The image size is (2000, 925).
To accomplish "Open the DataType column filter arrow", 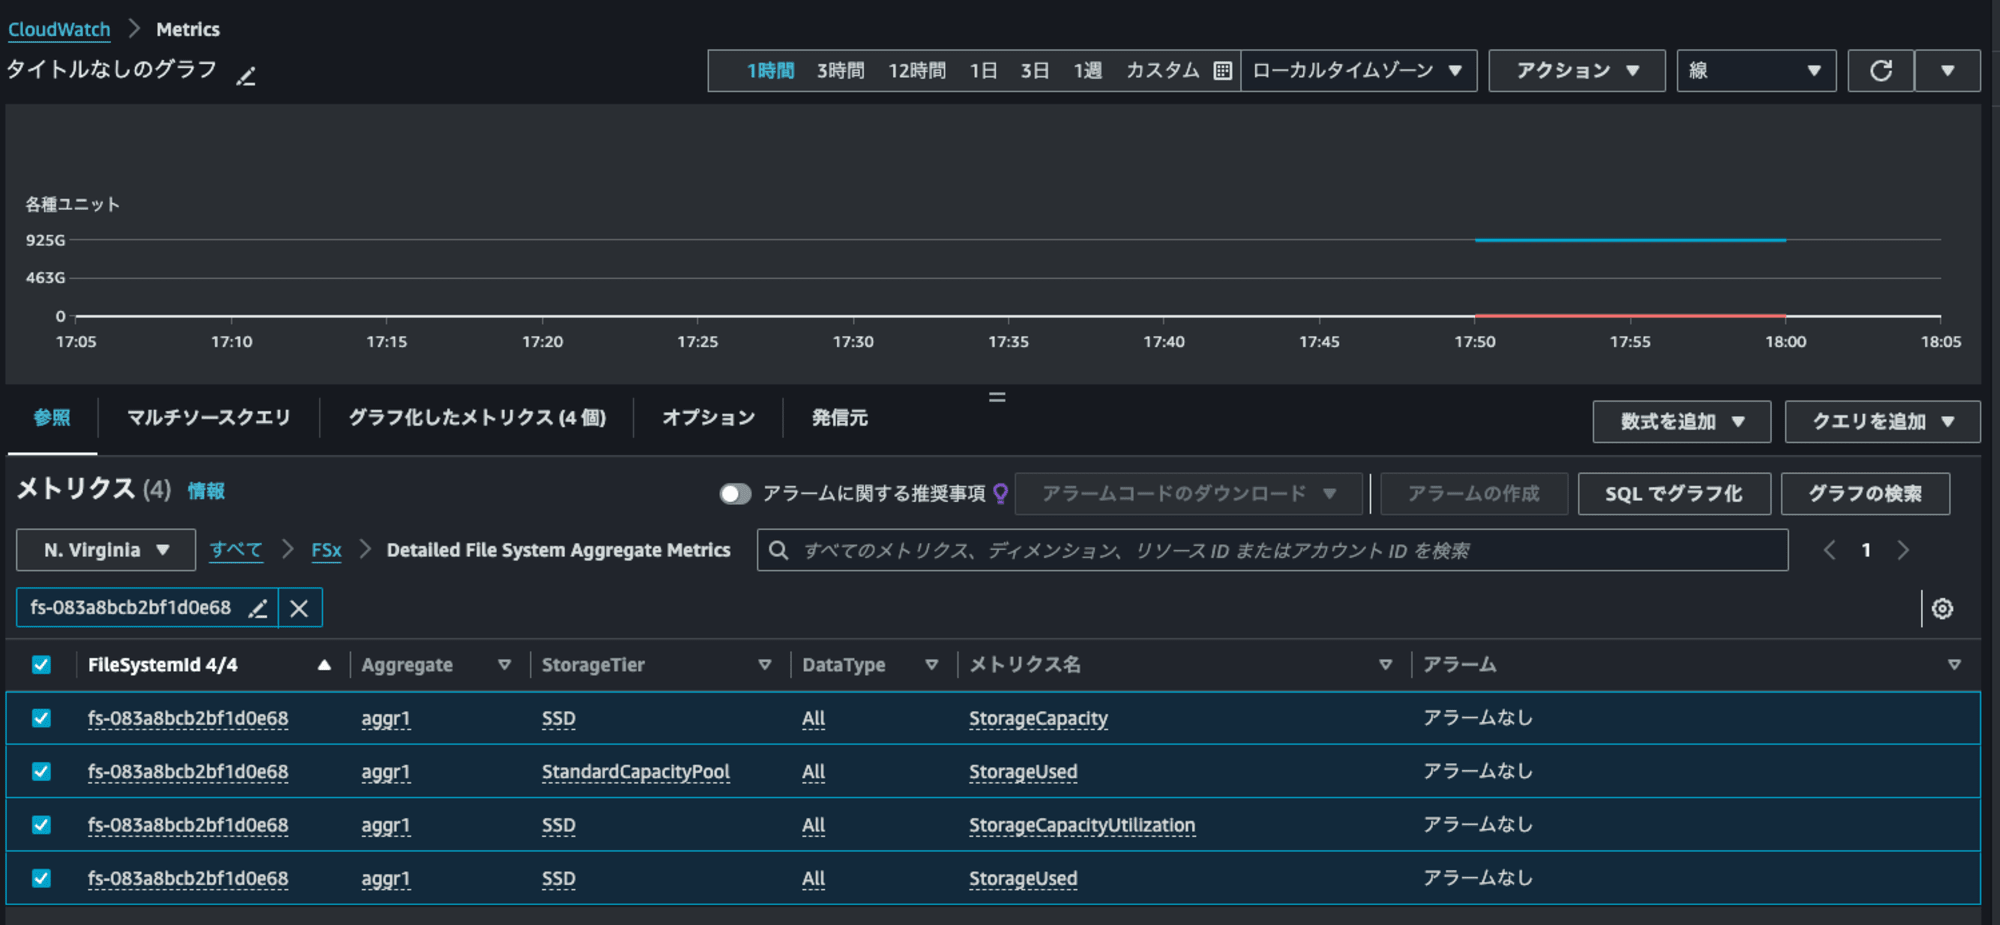I will point(931,665).
